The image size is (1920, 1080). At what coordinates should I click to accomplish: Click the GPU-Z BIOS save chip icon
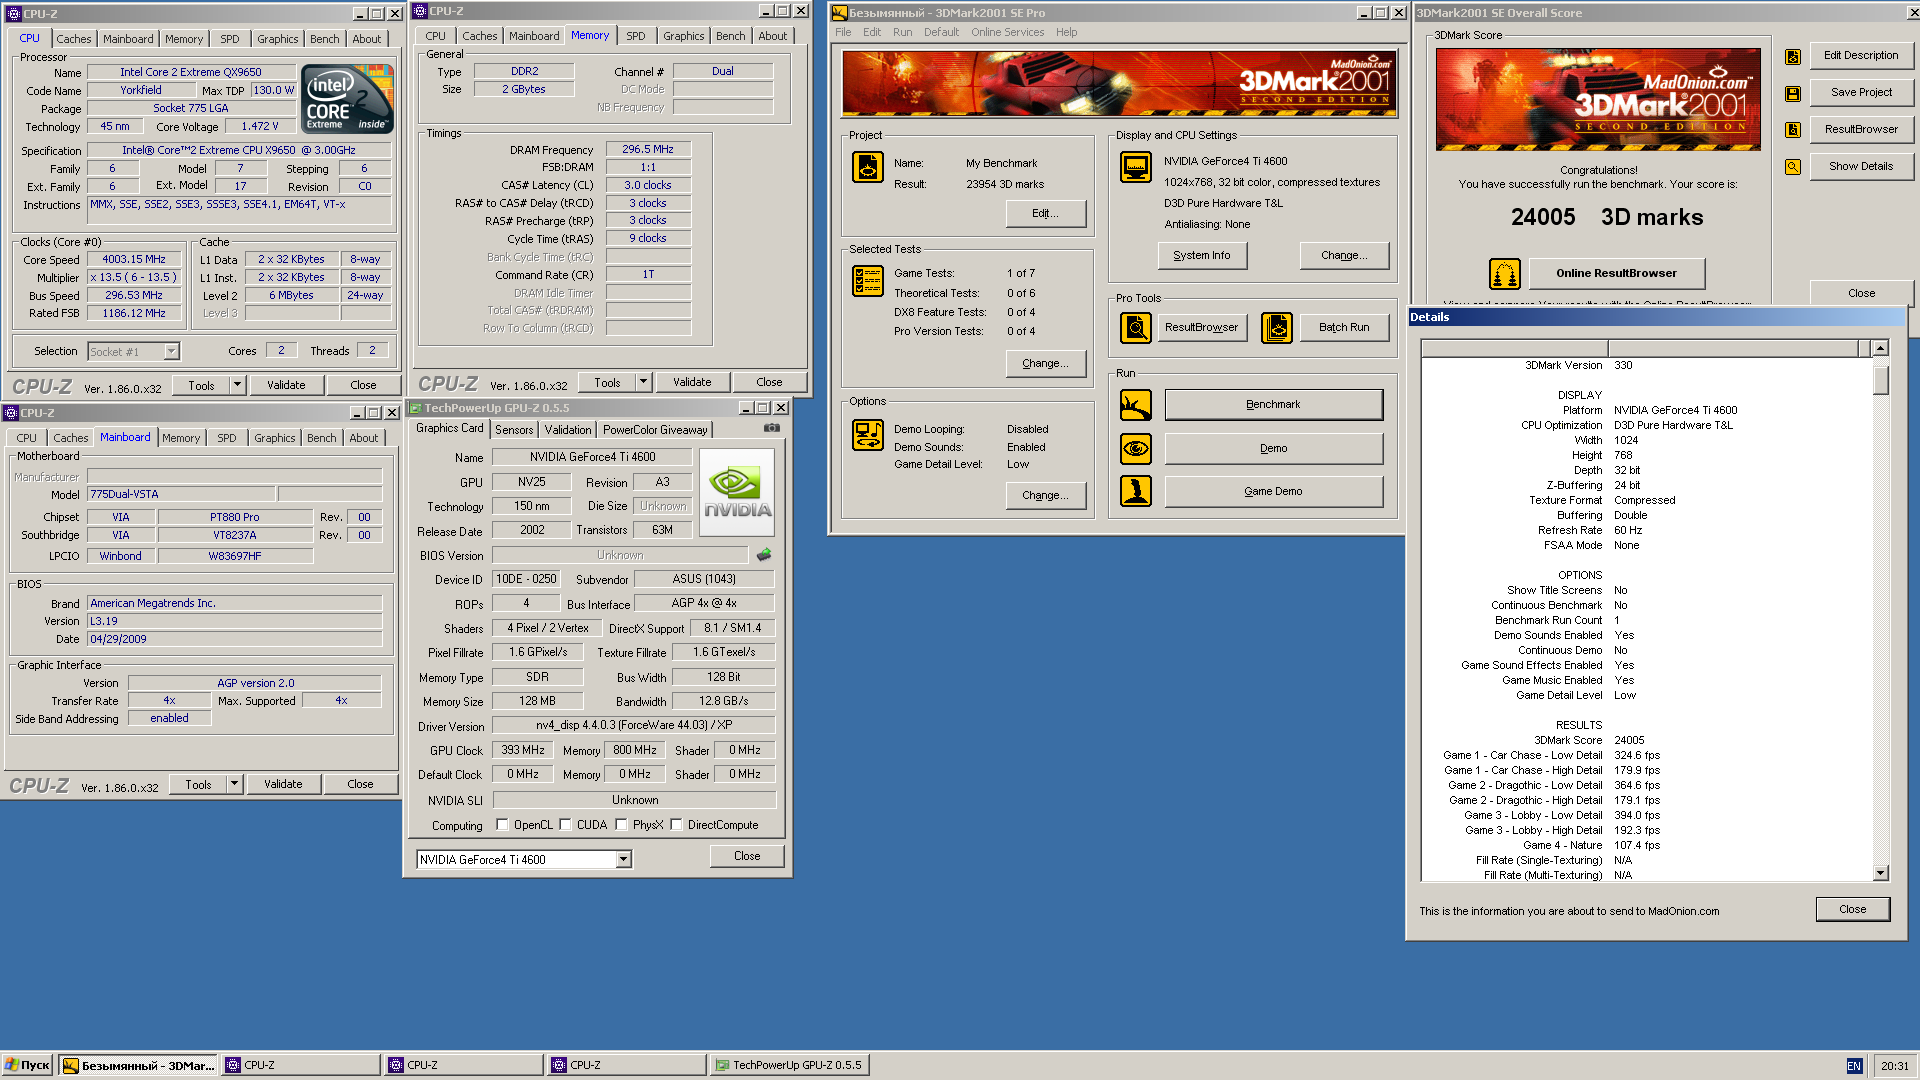[x=764, y=554]
